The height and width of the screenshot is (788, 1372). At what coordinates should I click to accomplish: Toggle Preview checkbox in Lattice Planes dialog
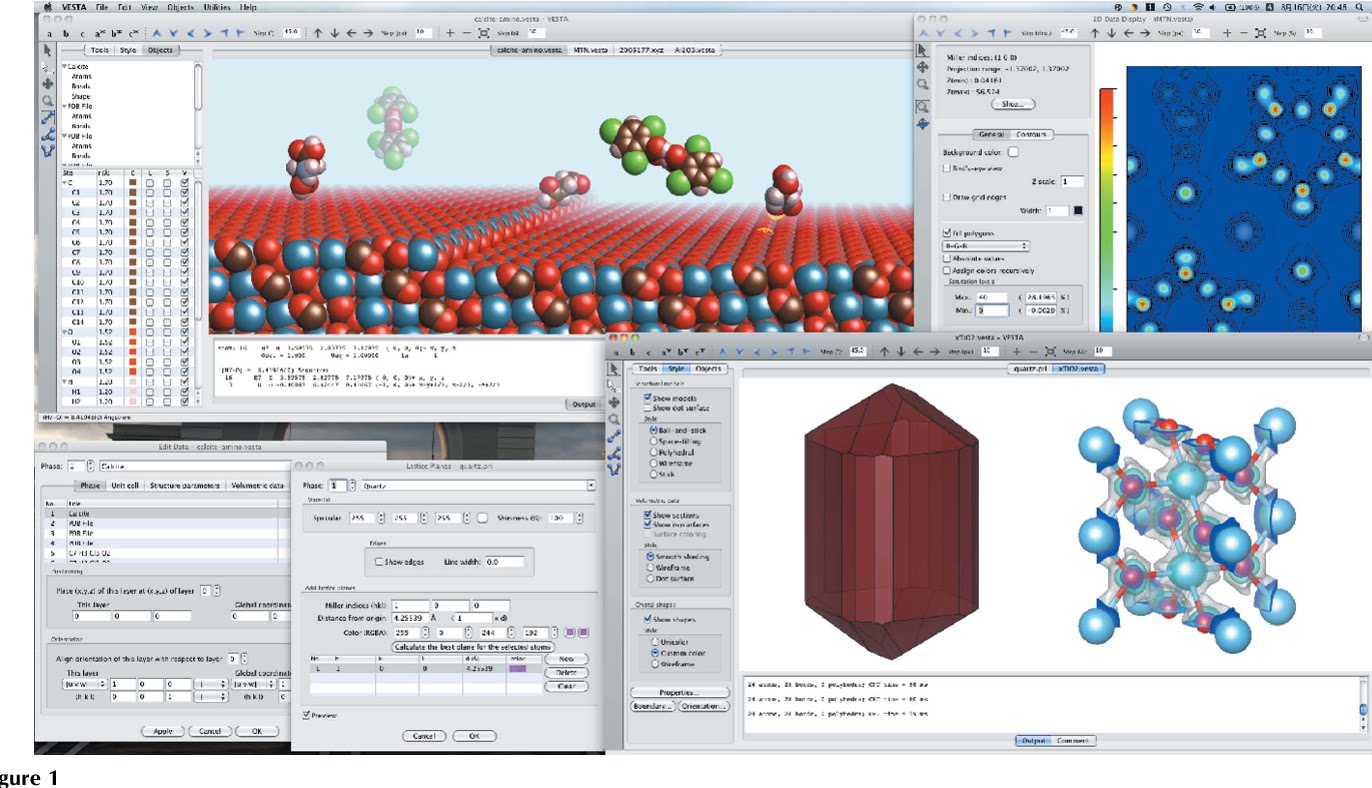pyautogui.click(x=307, y=715)
